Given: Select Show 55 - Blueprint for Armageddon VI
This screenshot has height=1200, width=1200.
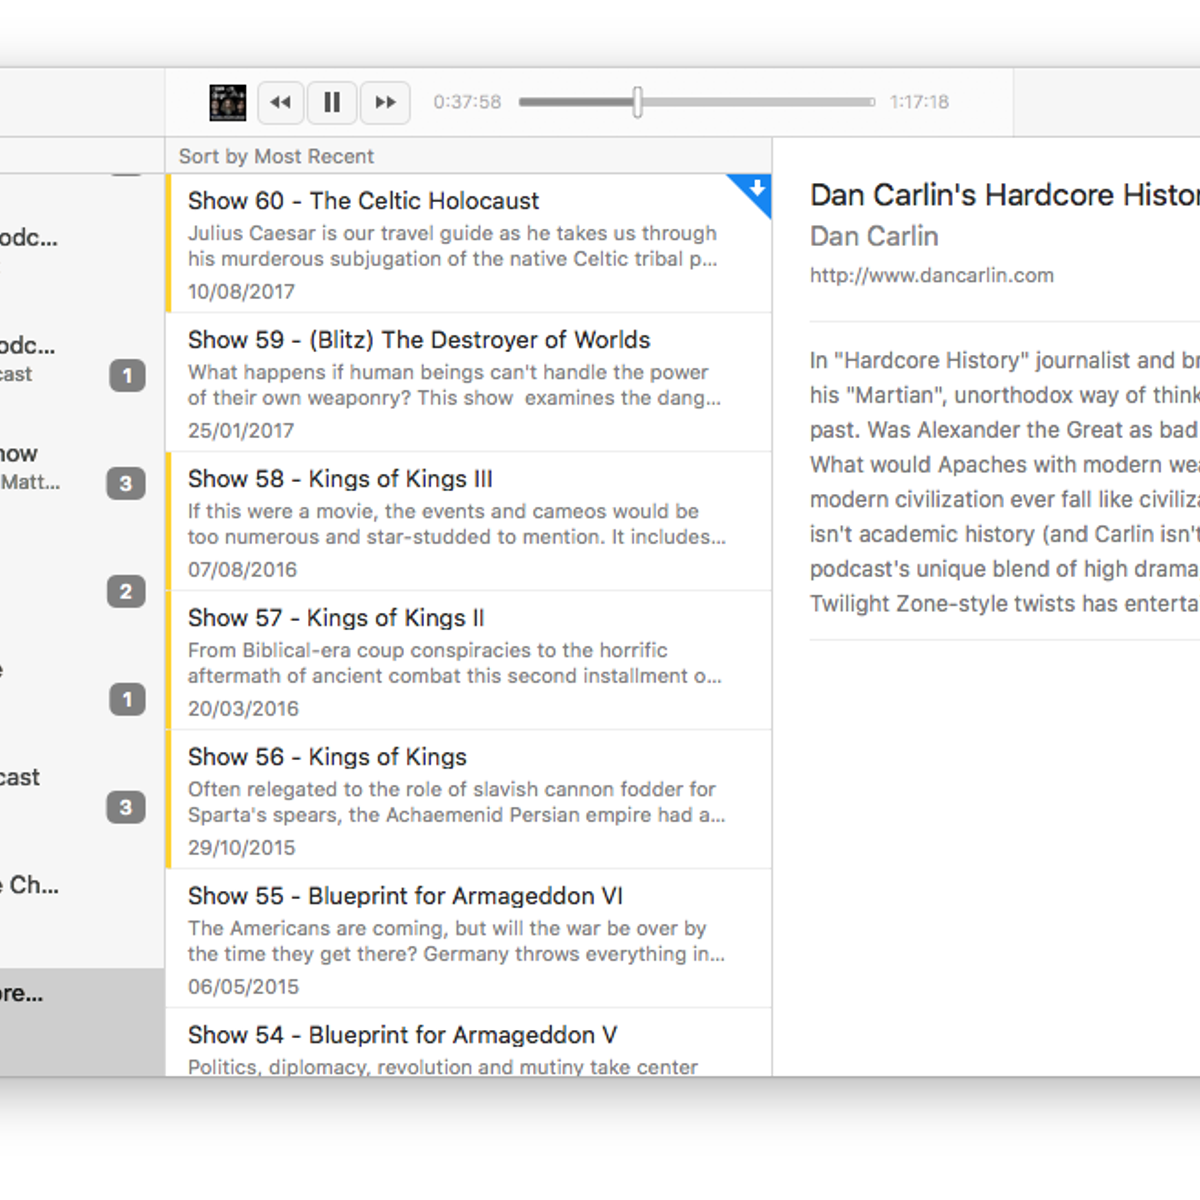Looking at the screenshot, I should pos(469,939).
